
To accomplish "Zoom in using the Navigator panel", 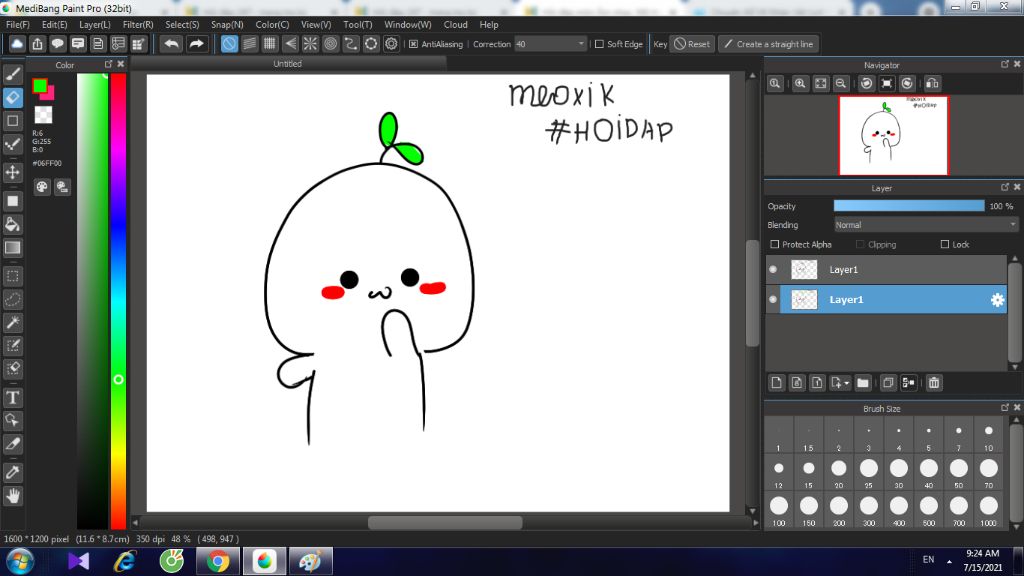I will point(800,84).
